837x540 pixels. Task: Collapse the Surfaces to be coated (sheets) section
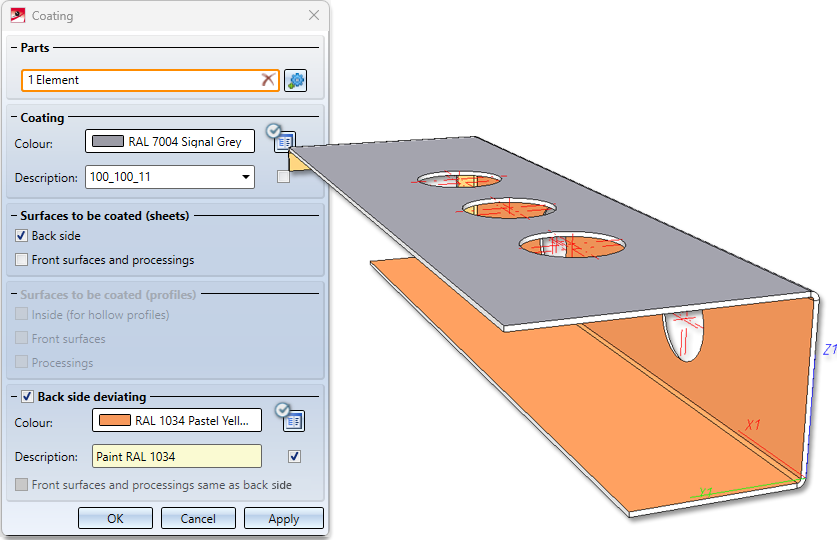tap(14, 216)
